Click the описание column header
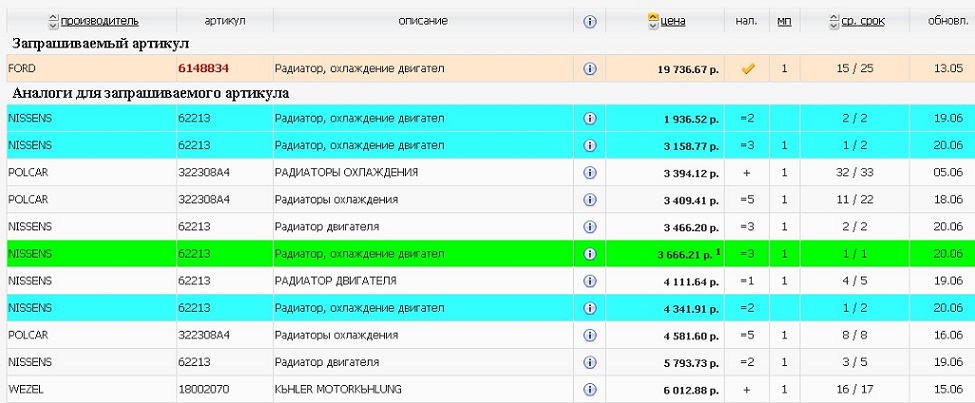975x403 pixels. [423, 21]
